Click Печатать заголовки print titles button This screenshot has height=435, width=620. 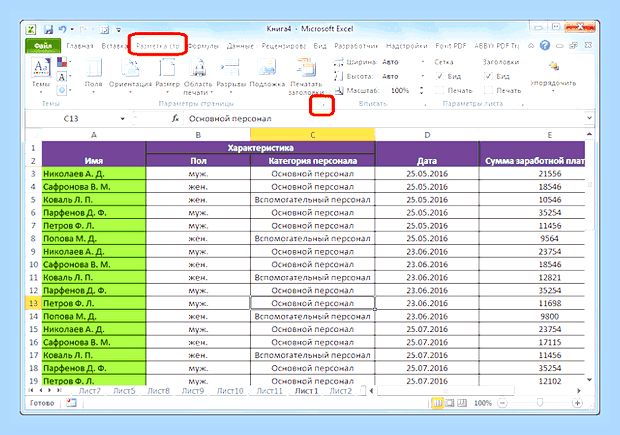[306, 76]
